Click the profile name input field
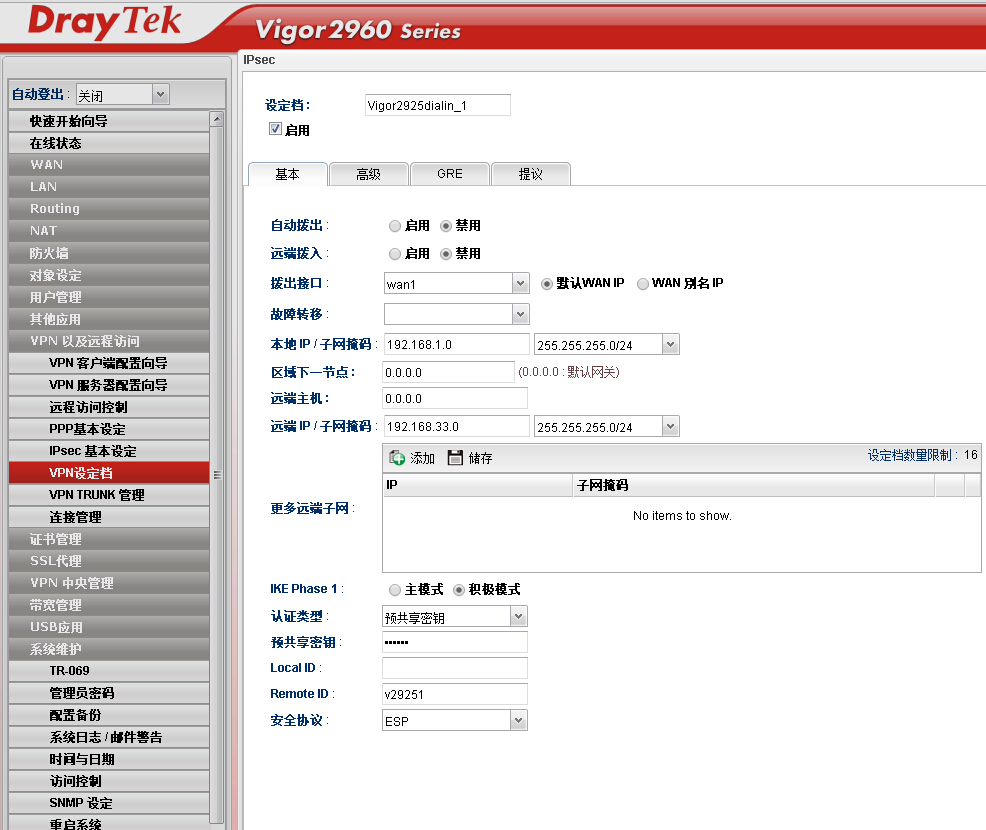This screenshot has height=830, width=986. (x=438, y=105)
